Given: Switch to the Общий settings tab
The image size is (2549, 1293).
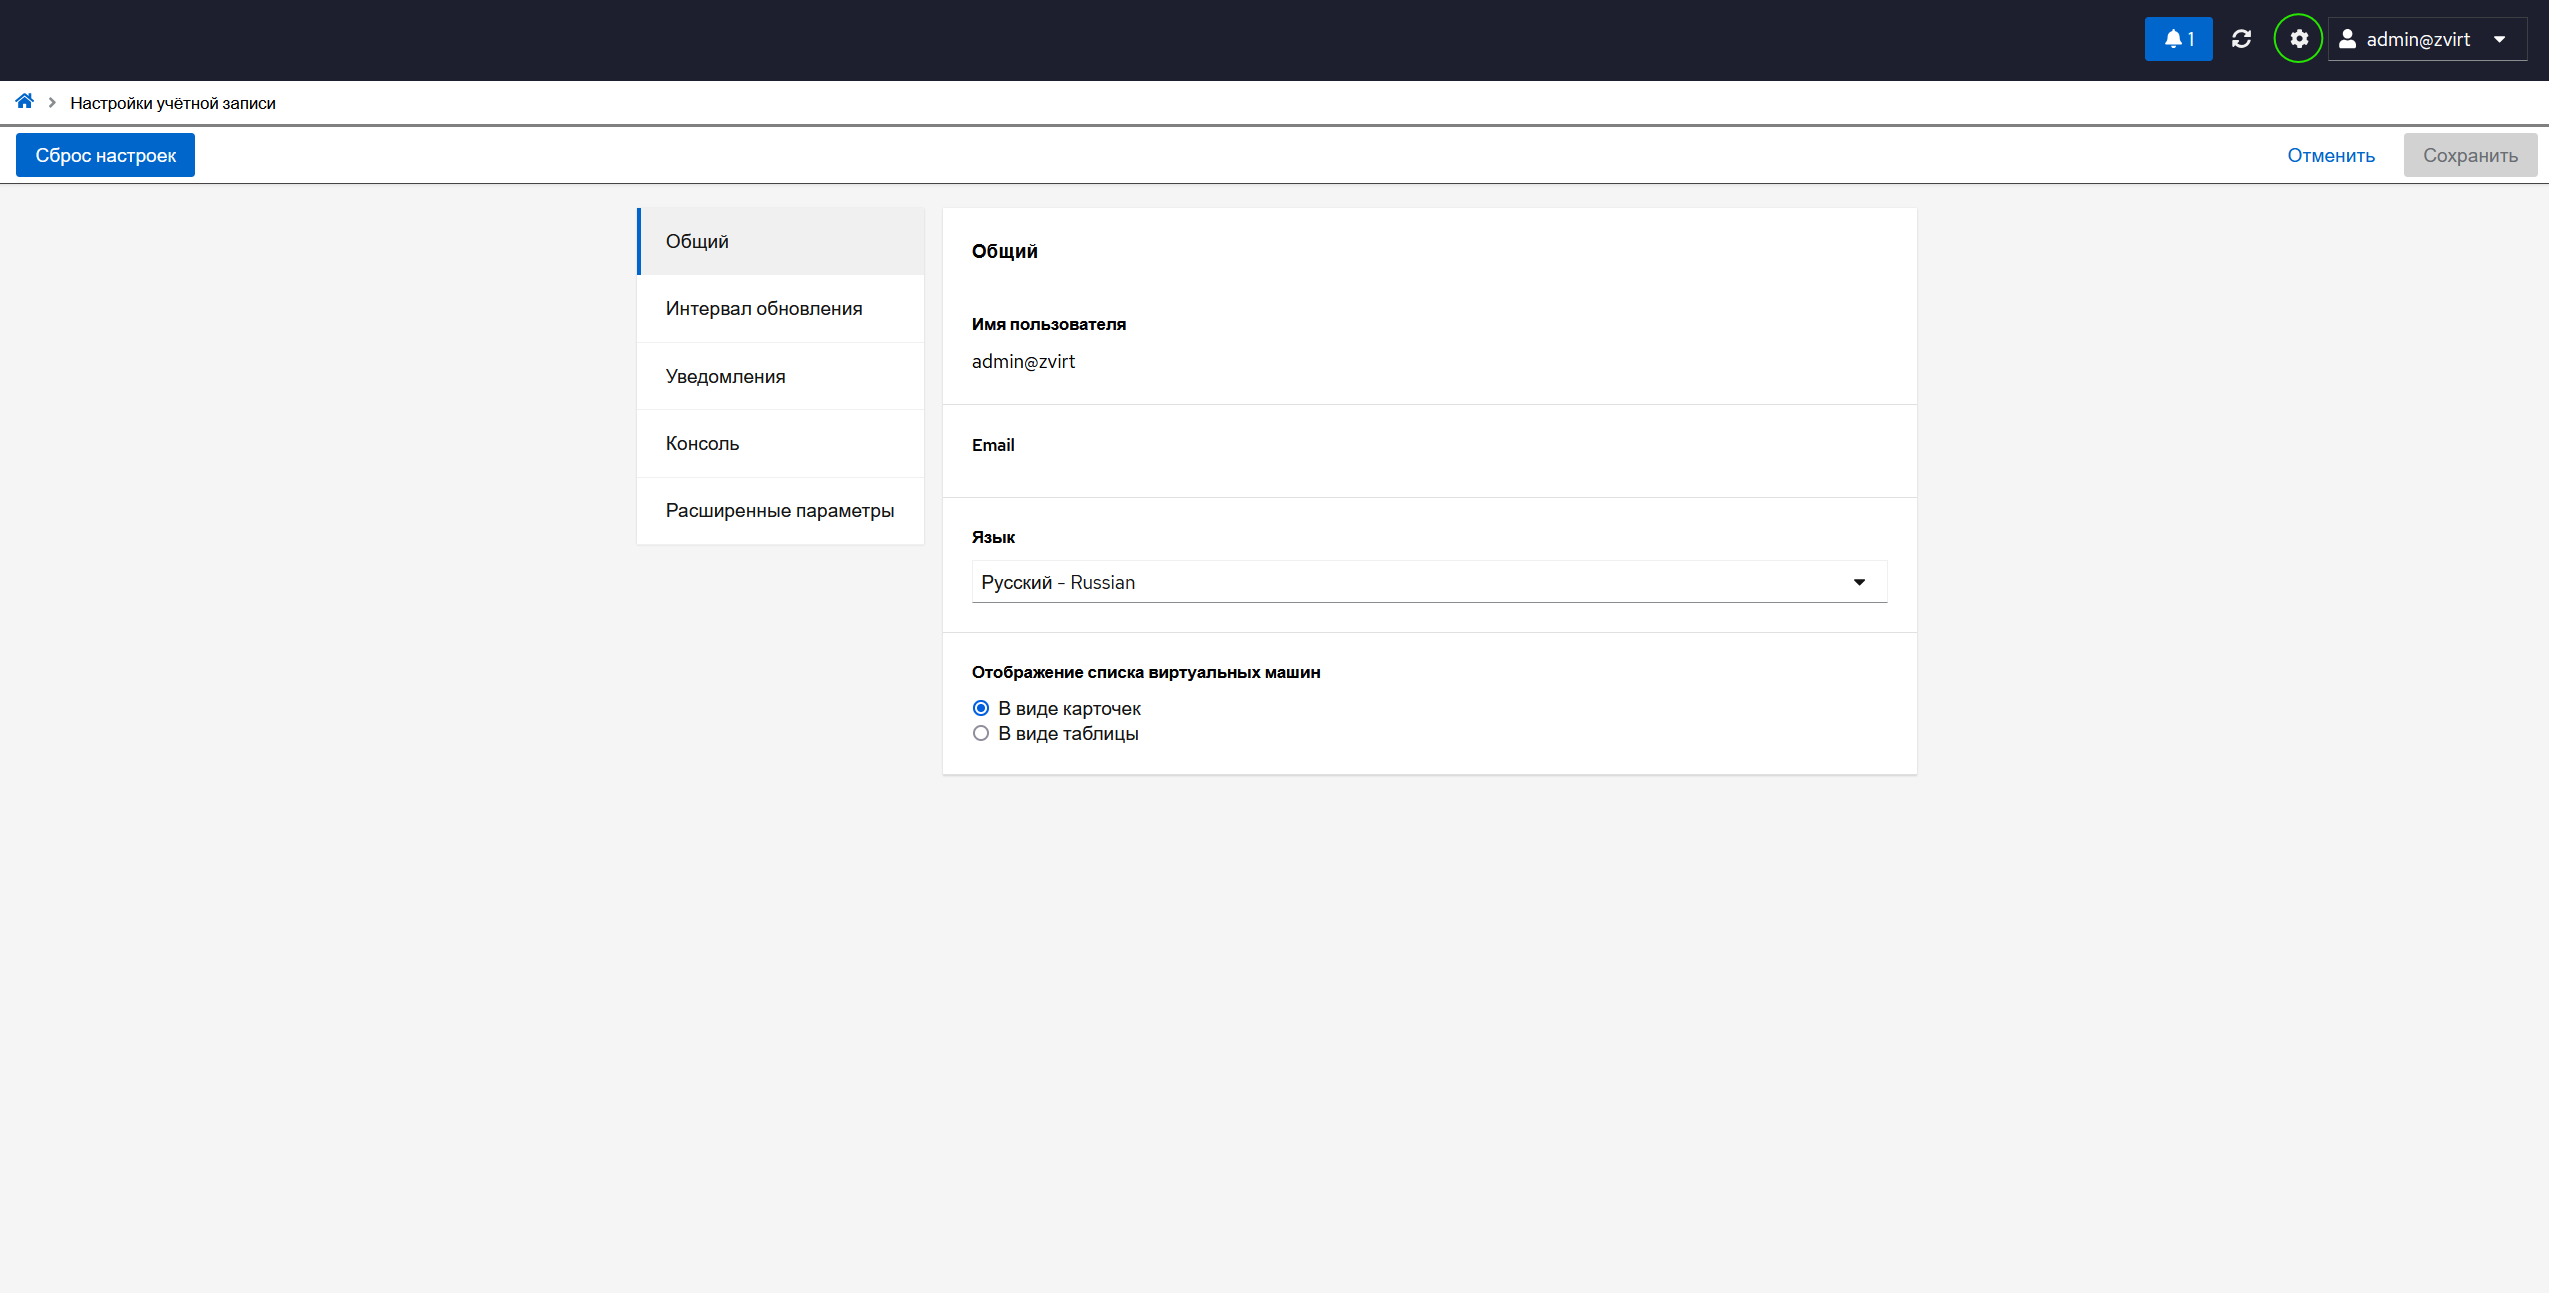Looking at the screenshot, I should (x=781, y=241).
